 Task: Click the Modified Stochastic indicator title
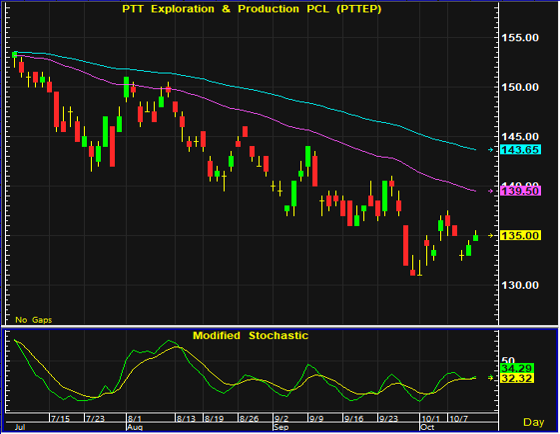coord(250,335)
